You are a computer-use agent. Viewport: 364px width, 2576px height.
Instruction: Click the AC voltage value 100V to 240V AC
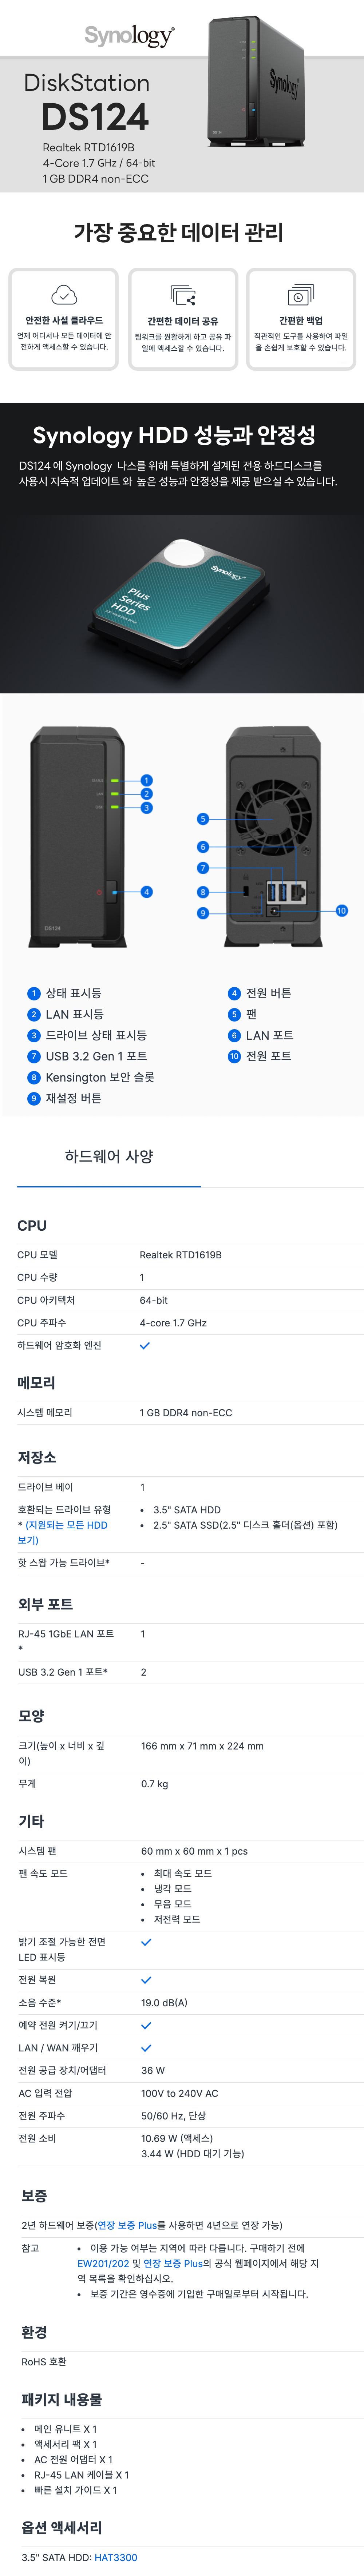tap(180, 2093)
